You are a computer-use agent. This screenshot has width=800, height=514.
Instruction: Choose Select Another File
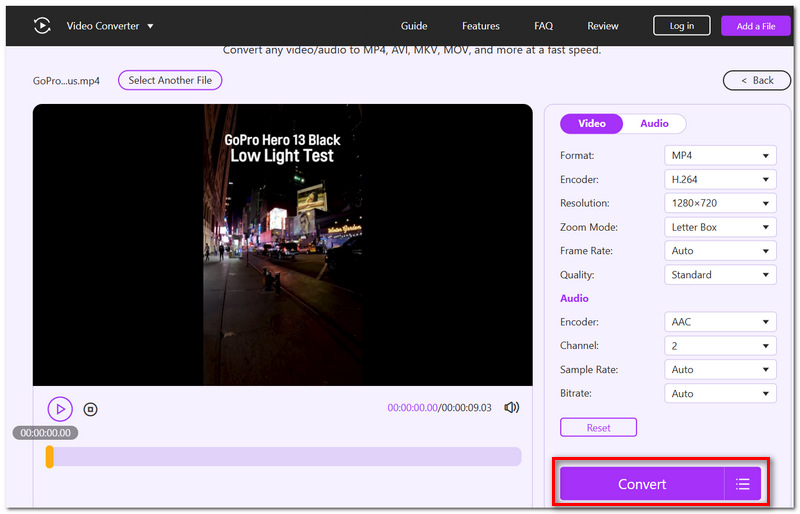pos(170,80)
